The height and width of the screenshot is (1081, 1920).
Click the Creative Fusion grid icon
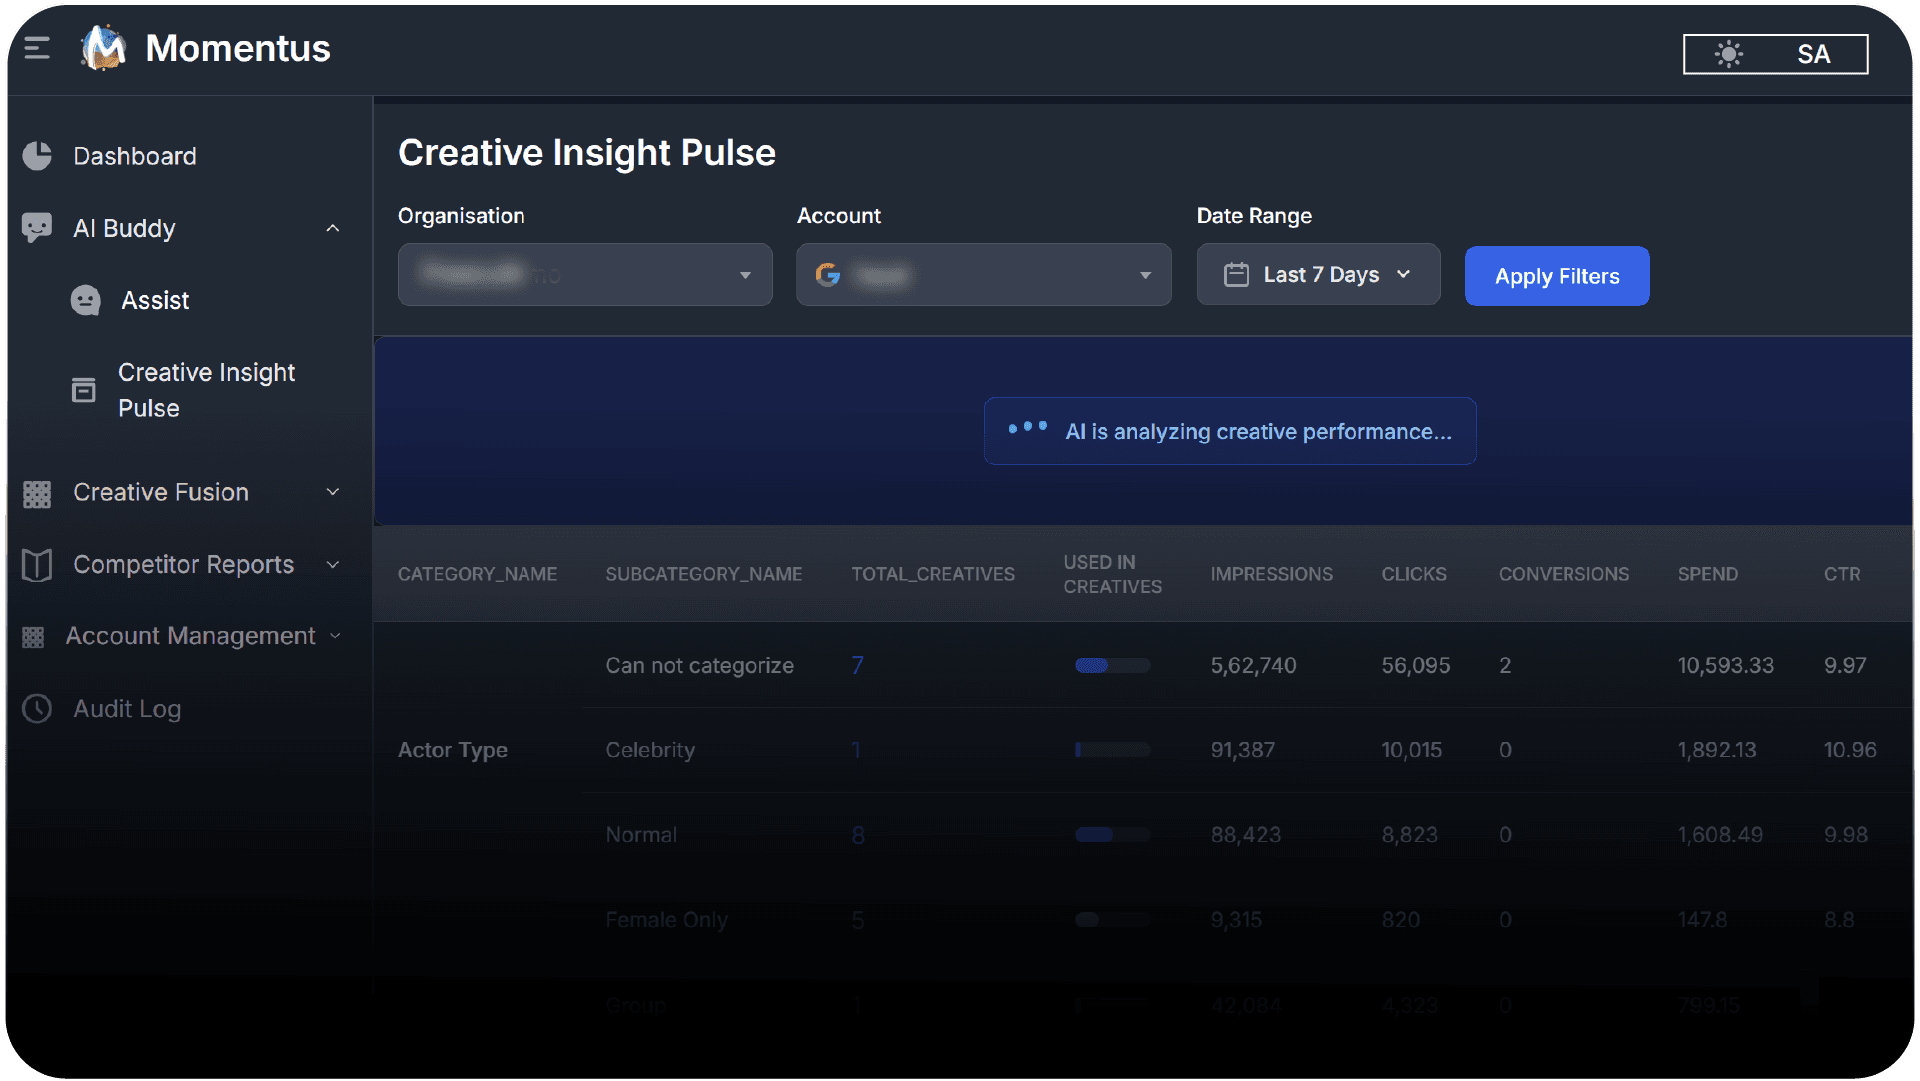coord(37,493)
